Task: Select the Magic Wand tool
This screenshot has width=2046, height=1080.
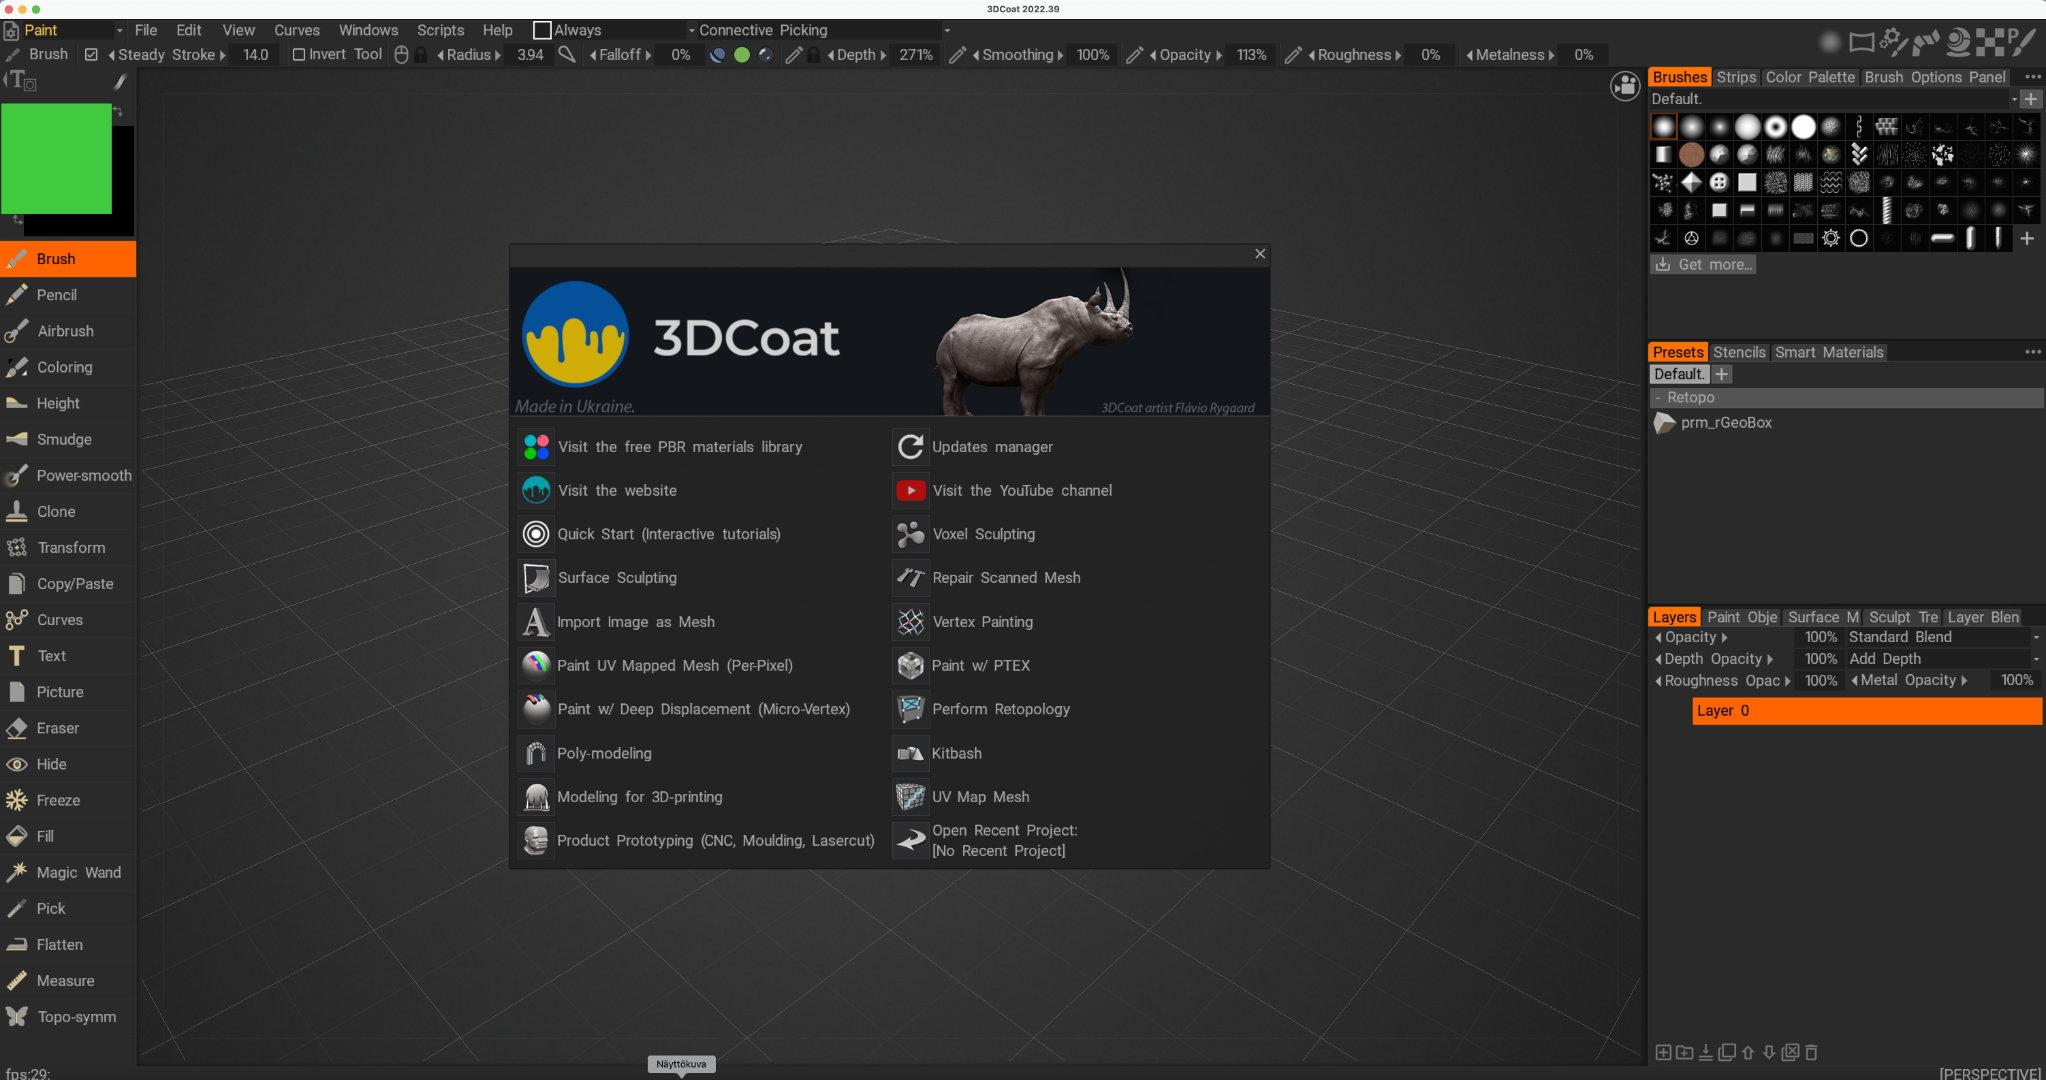Action: click(78, 872)
